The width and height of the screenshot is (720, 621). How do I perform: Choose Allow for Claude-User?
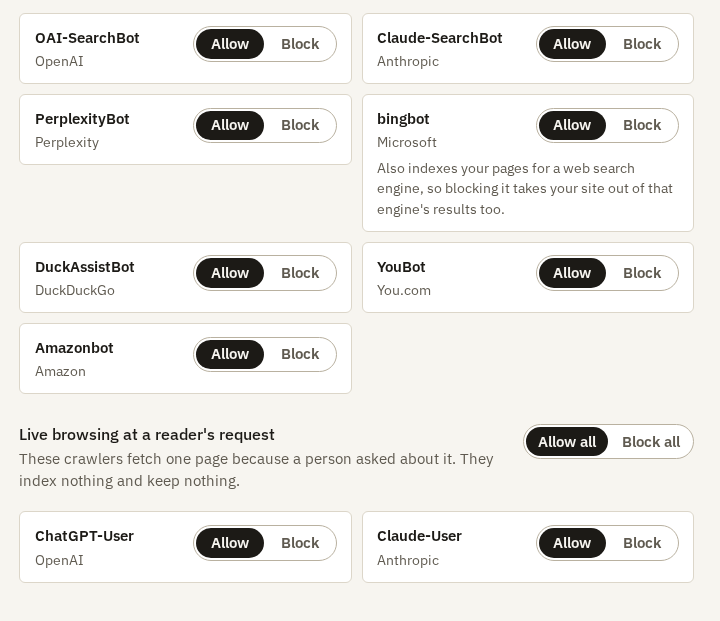[572, 543]
